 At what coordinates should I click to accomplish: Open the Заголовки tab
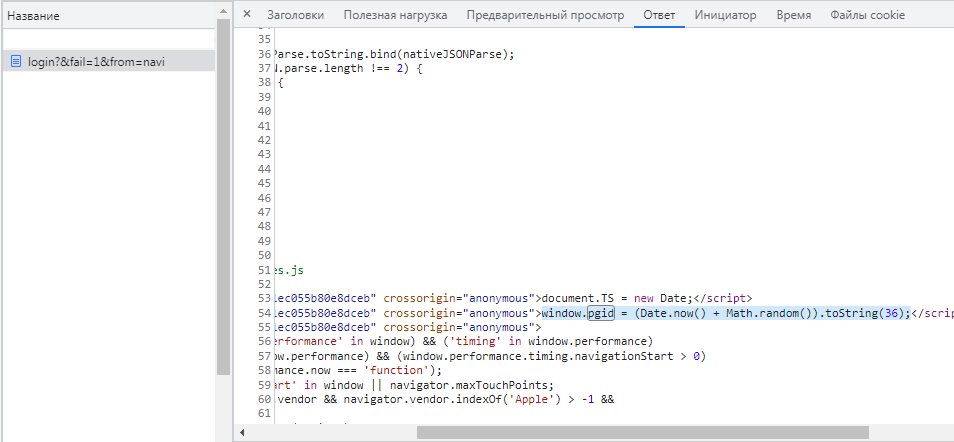coord(296,15)
